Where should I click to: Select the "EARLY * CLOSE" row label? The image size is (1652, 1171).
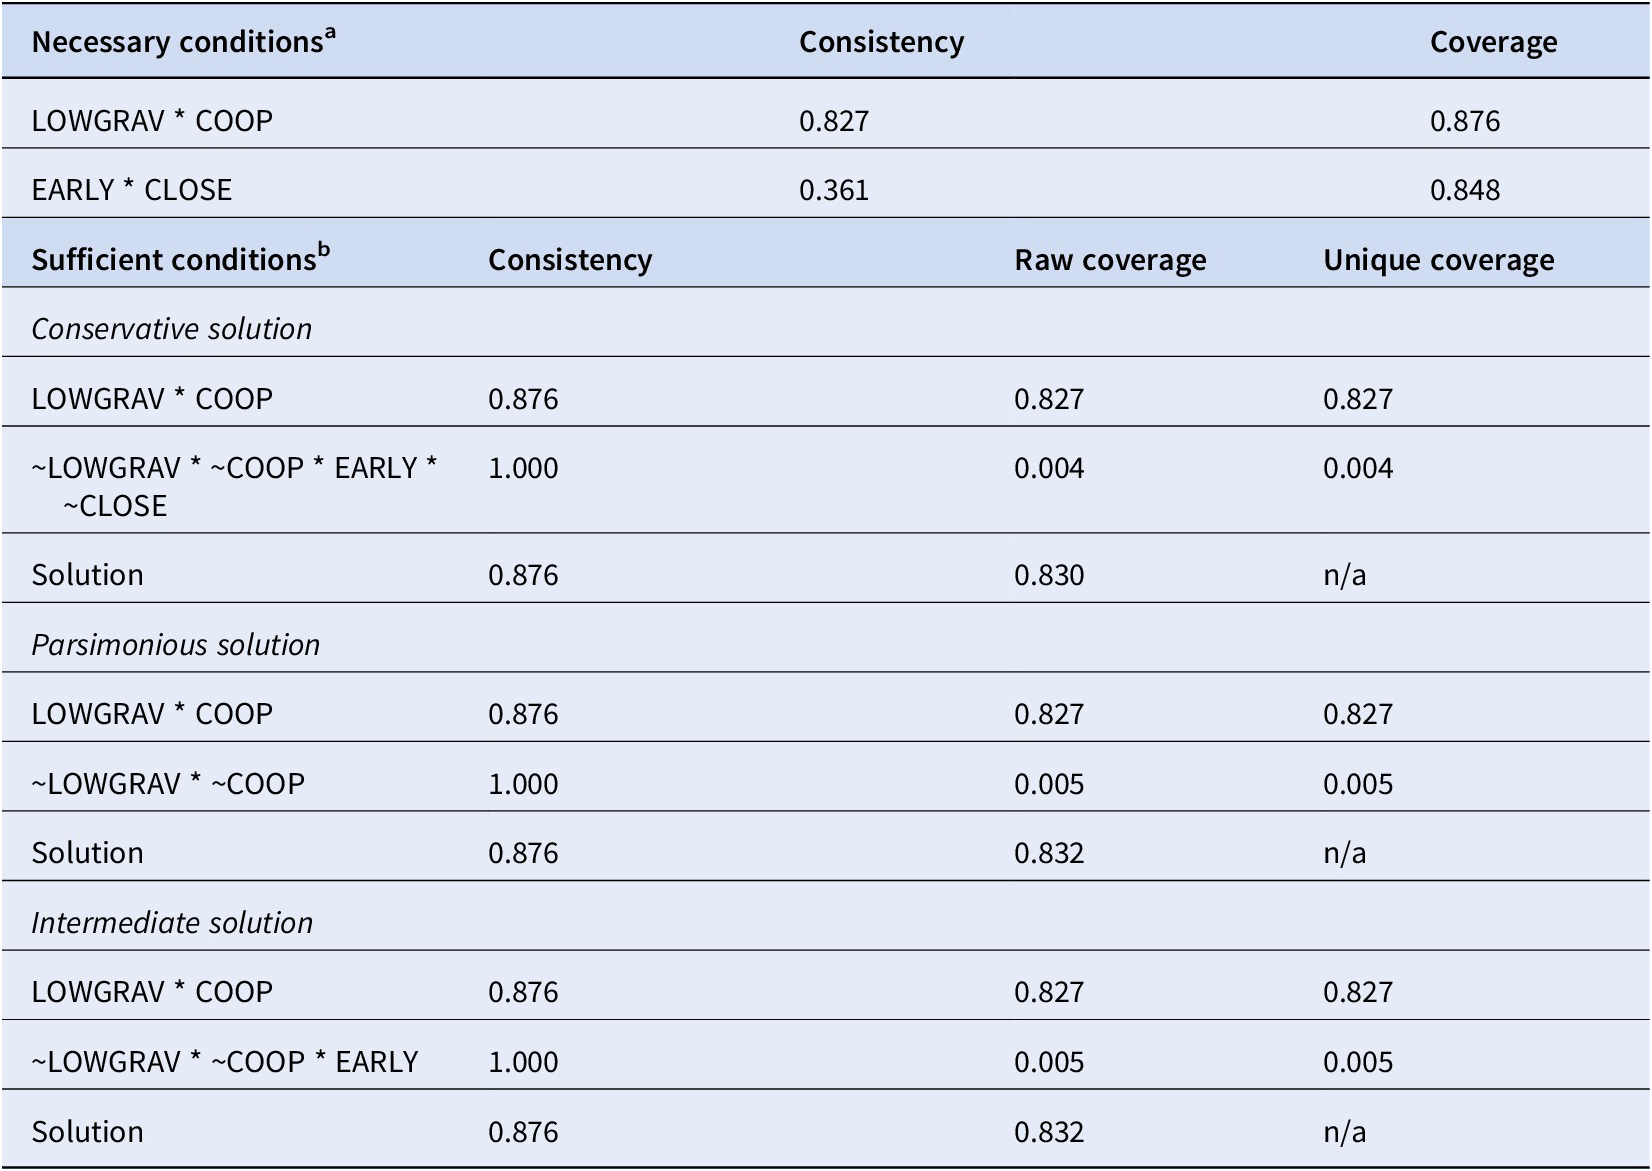(x=131, y=190)
